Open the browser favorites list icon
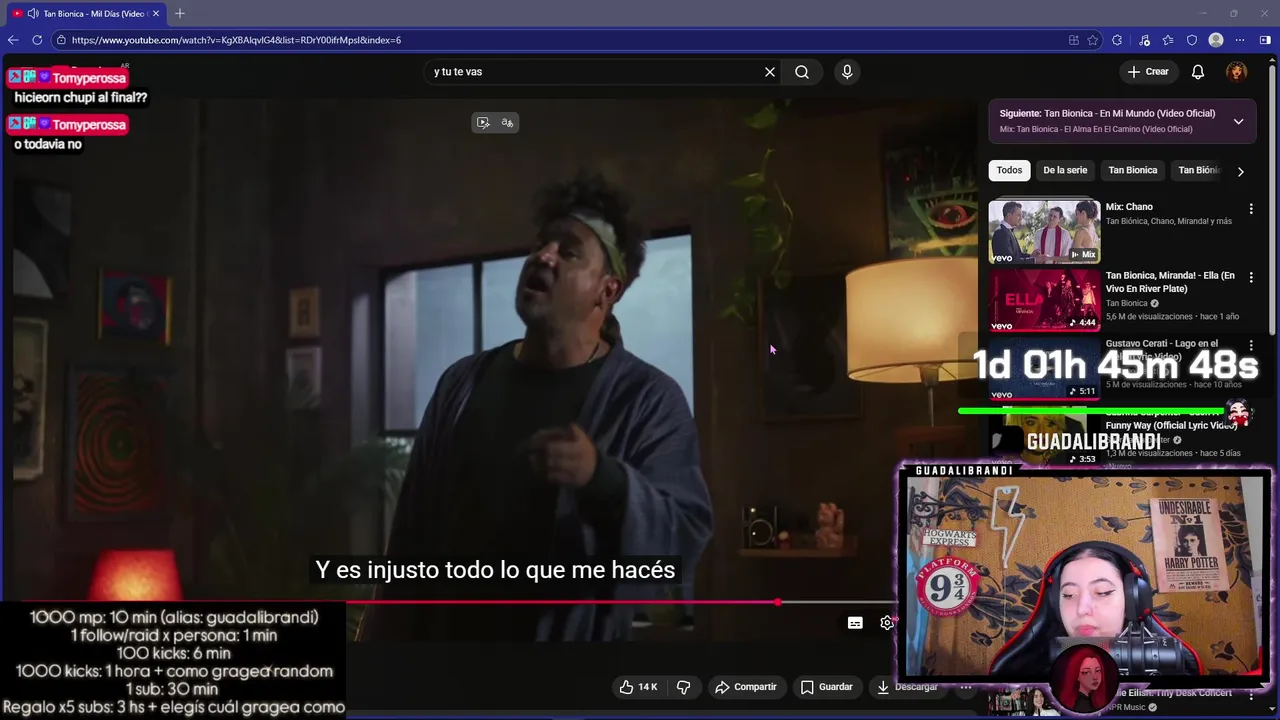The height and width of the screenshot is (720, 1280). [x=1168, y=40]
